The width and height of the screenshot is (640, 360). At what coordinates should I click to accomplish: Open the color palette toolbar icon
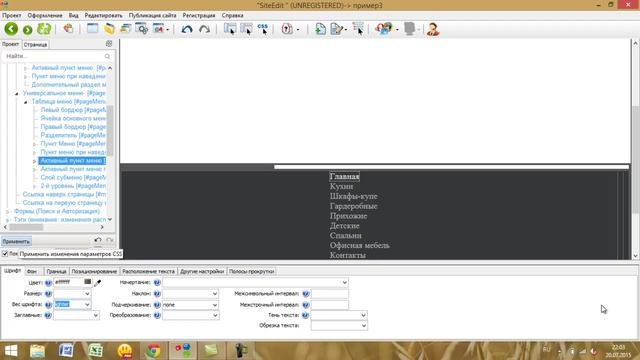click(x=68, y=29)
